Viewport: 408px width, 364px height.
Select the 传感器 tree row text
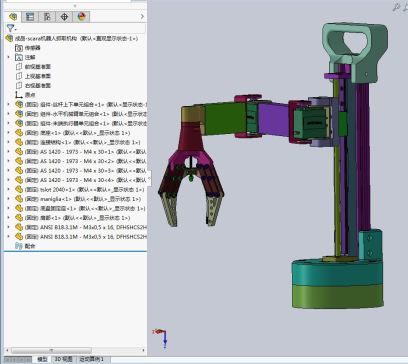[33, 48]
